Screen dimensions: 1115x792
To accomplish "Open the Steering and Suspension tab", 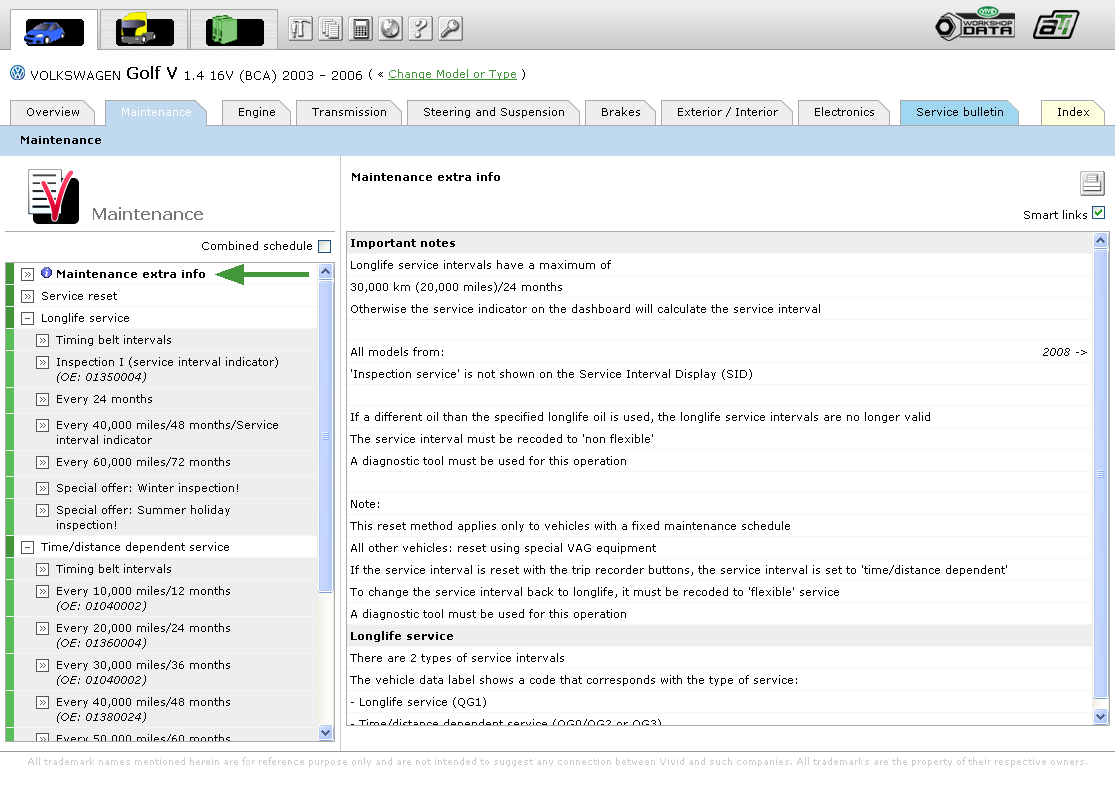I will [494, 112].
